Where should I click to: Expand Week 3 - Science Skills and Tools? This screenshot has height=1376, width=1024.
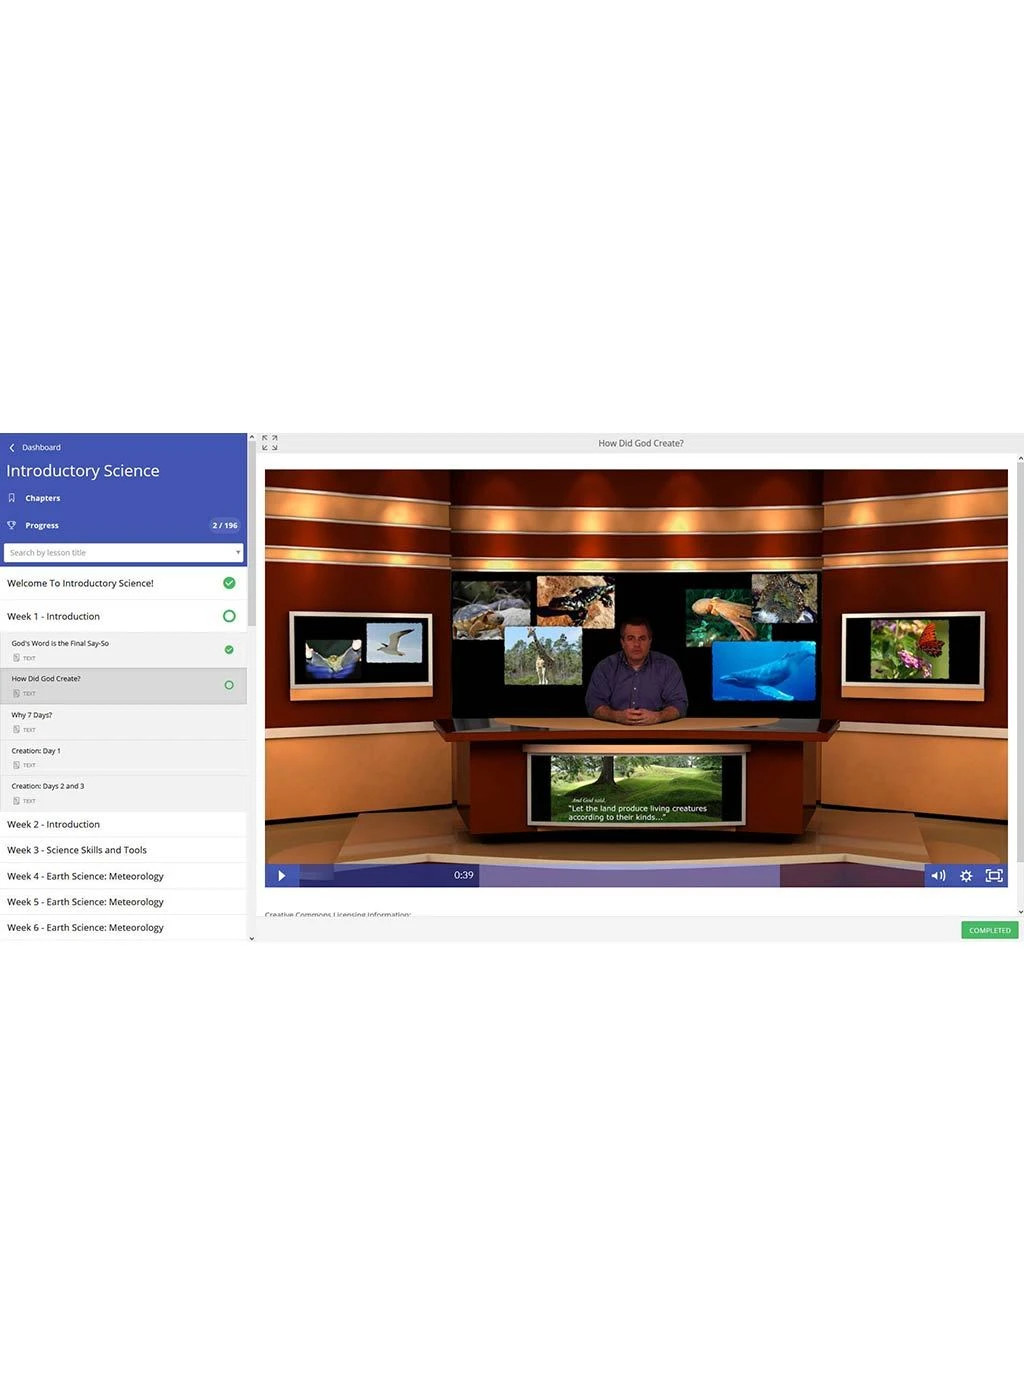[123, 850]
